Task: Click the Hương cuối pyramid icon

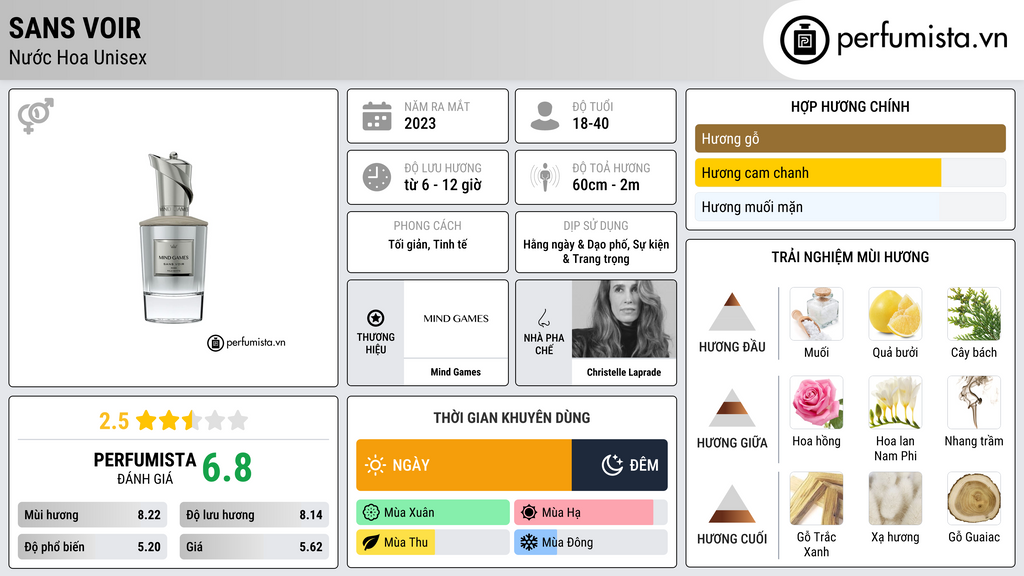Action: click(732, 504)
